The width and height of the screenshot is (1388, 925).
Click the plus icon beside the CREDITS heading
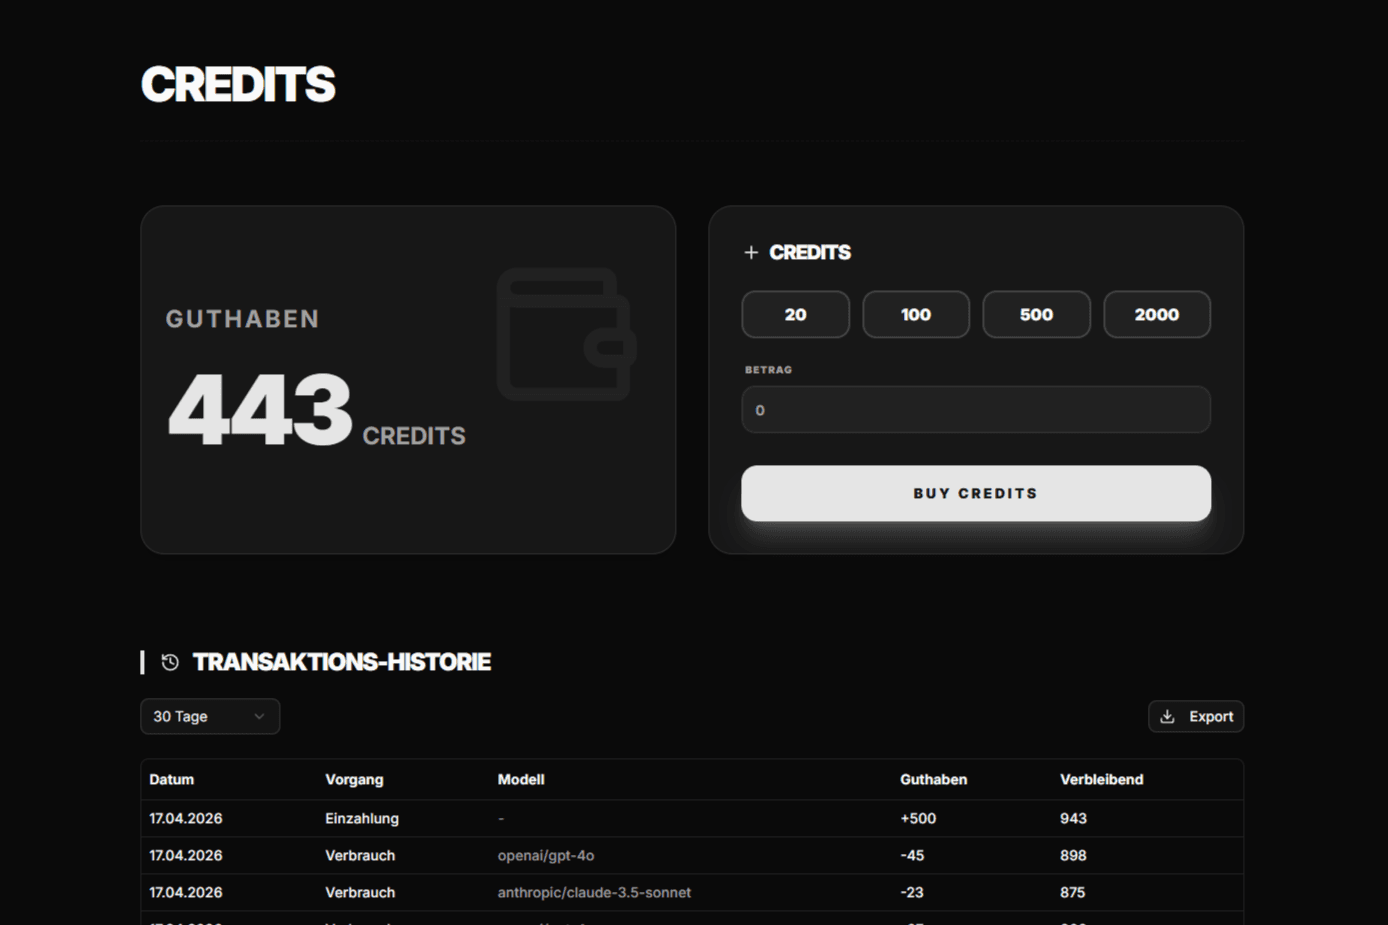[751, 253]
